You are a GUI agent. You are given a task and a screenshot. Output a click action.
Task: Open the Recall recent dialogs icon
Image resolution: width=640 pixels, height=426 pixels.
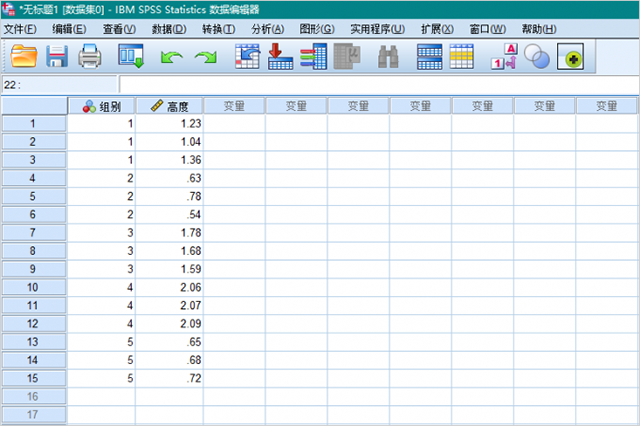pos(131,56)
